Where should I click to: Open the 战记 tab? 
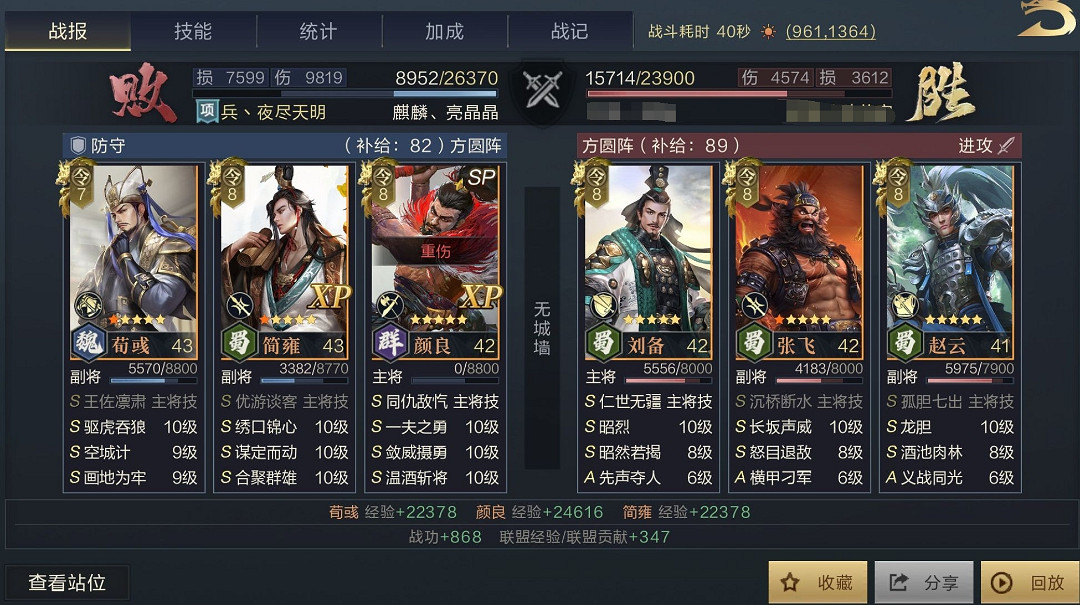click(570, 31)
